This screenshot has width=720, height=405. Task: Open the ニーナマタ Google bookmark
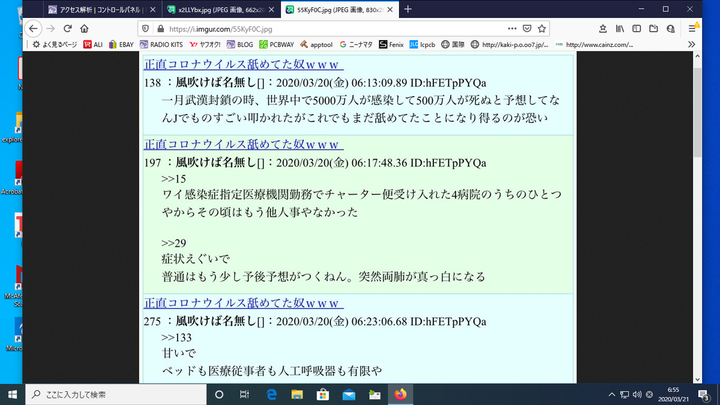click(356, 45)
